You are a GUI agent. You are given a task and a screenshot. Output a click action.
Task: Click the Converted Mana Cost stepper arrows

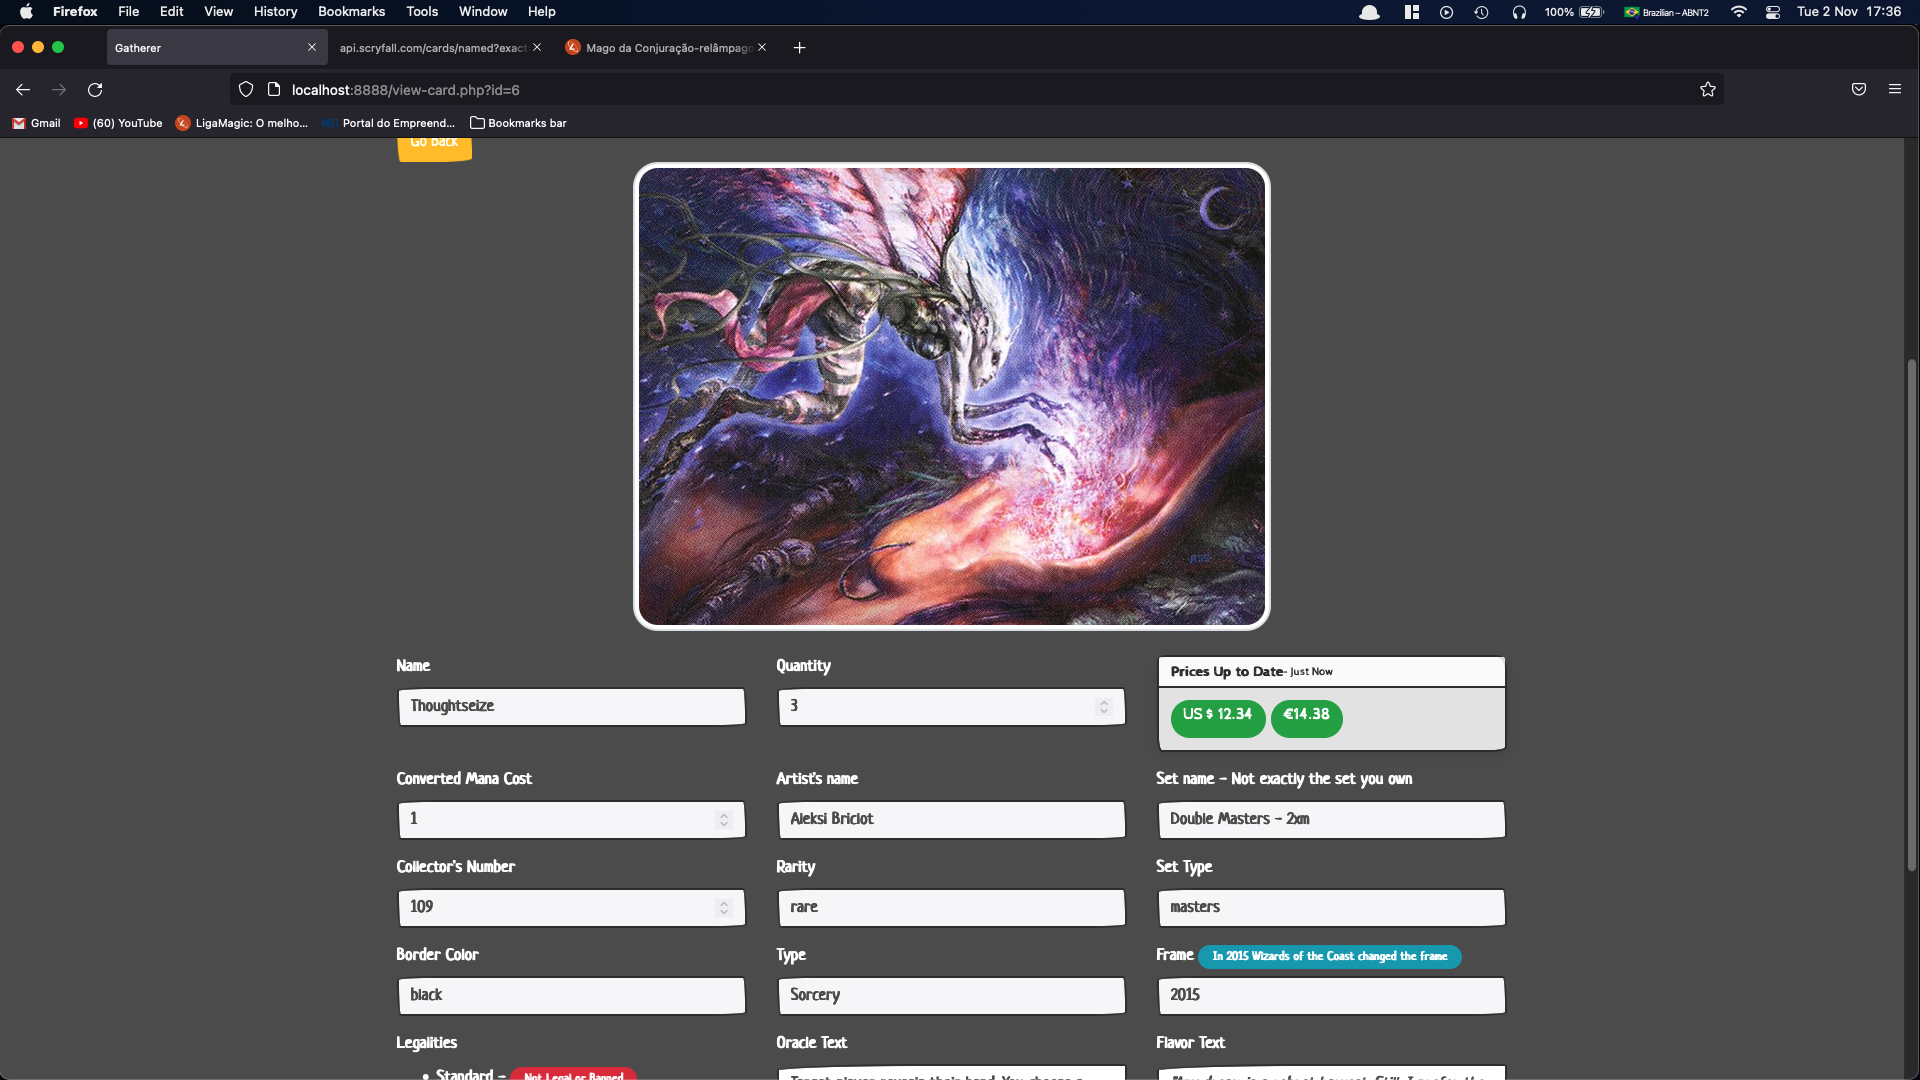tap(724, 820)
